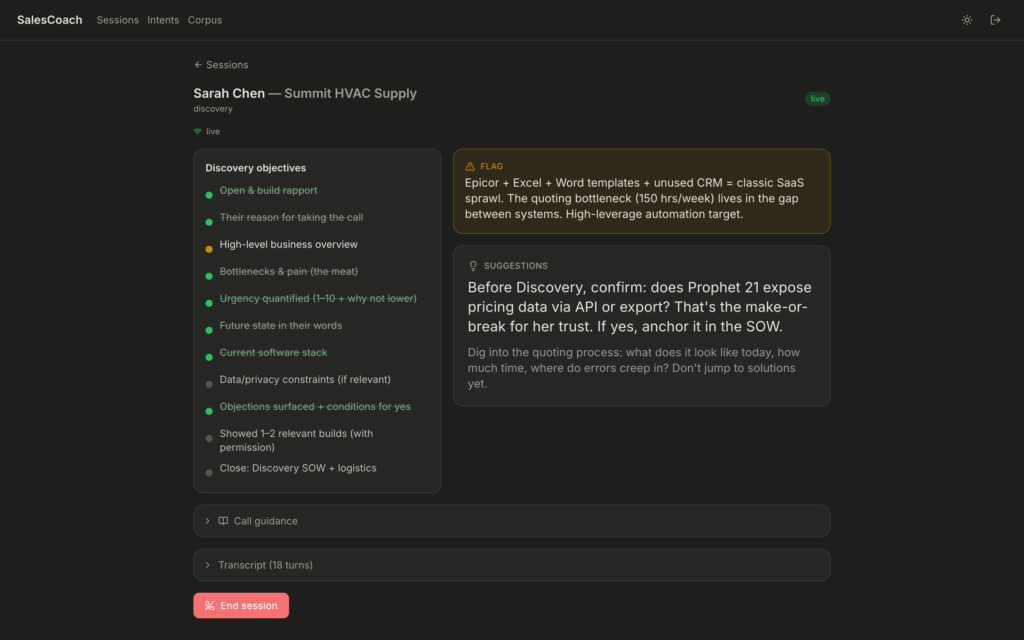
Task: Click the Dig into the quoting process text
Action: (x=633, y=368)
